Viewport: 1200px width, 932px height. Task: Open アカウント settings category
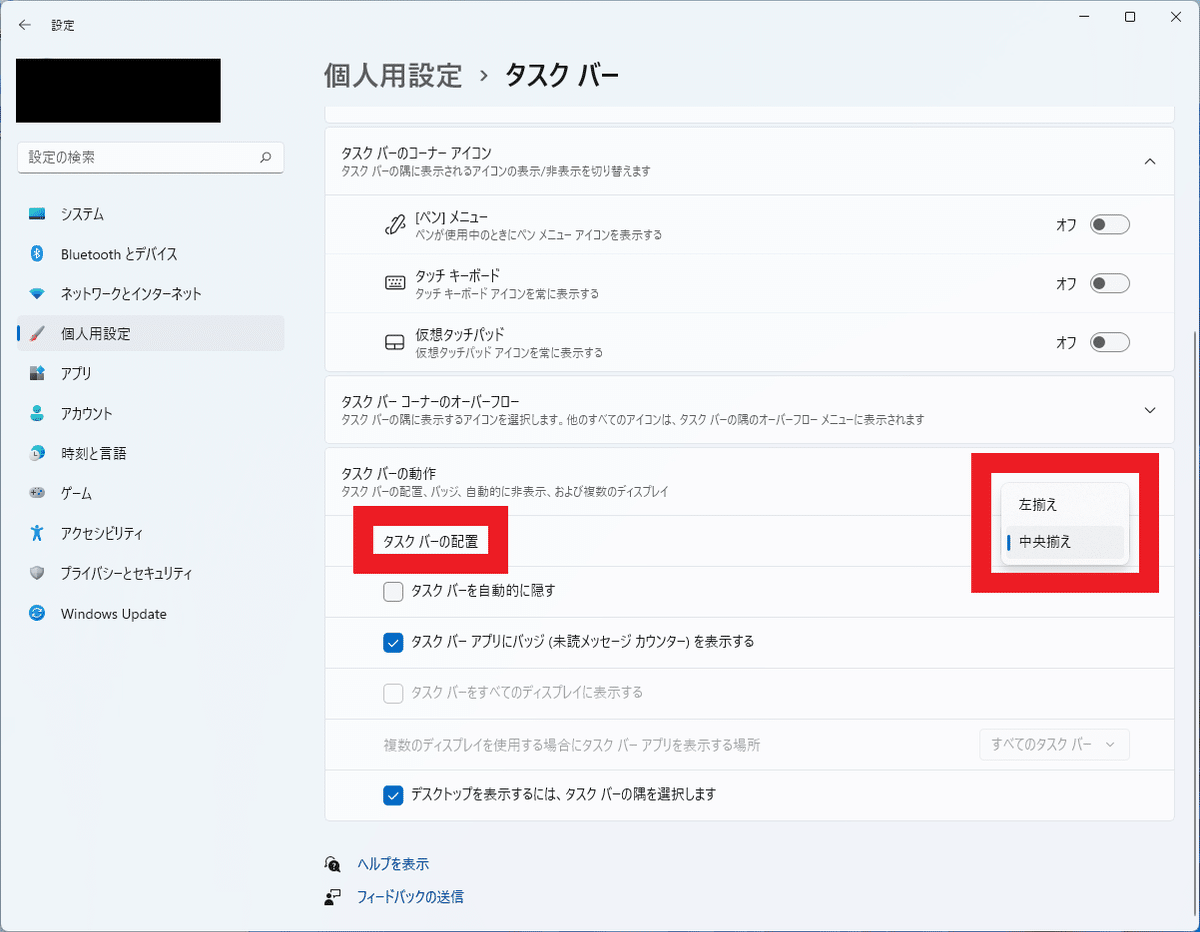(151, 414)
